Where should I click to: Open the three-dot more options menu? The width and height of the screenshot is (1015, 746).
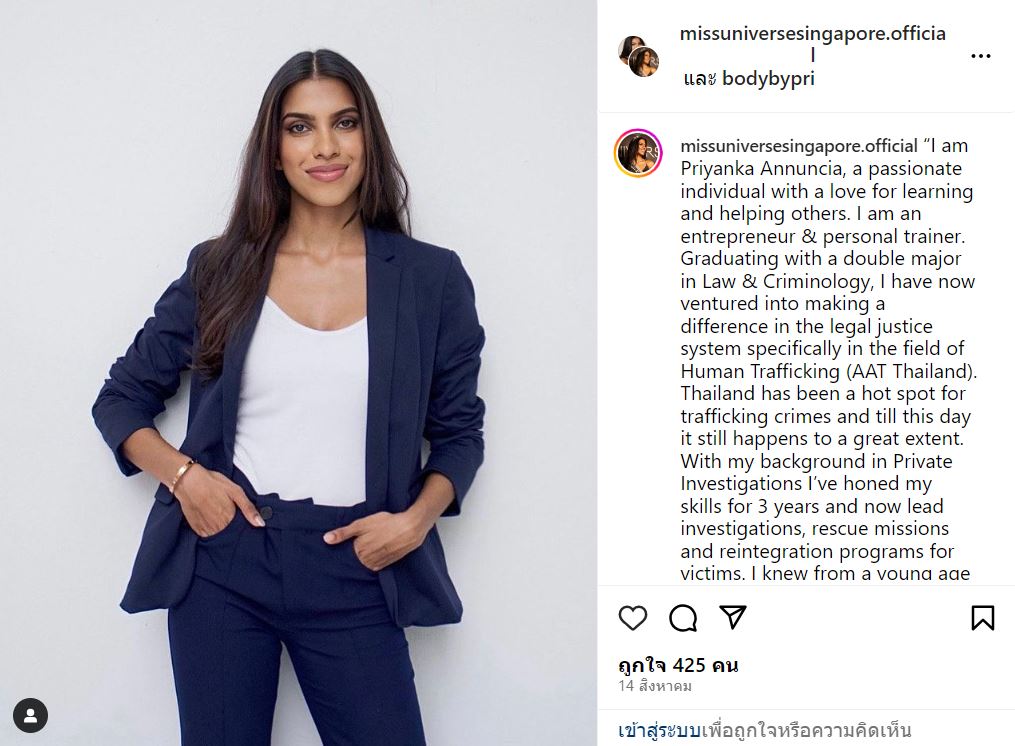click(x=981, y=56)
